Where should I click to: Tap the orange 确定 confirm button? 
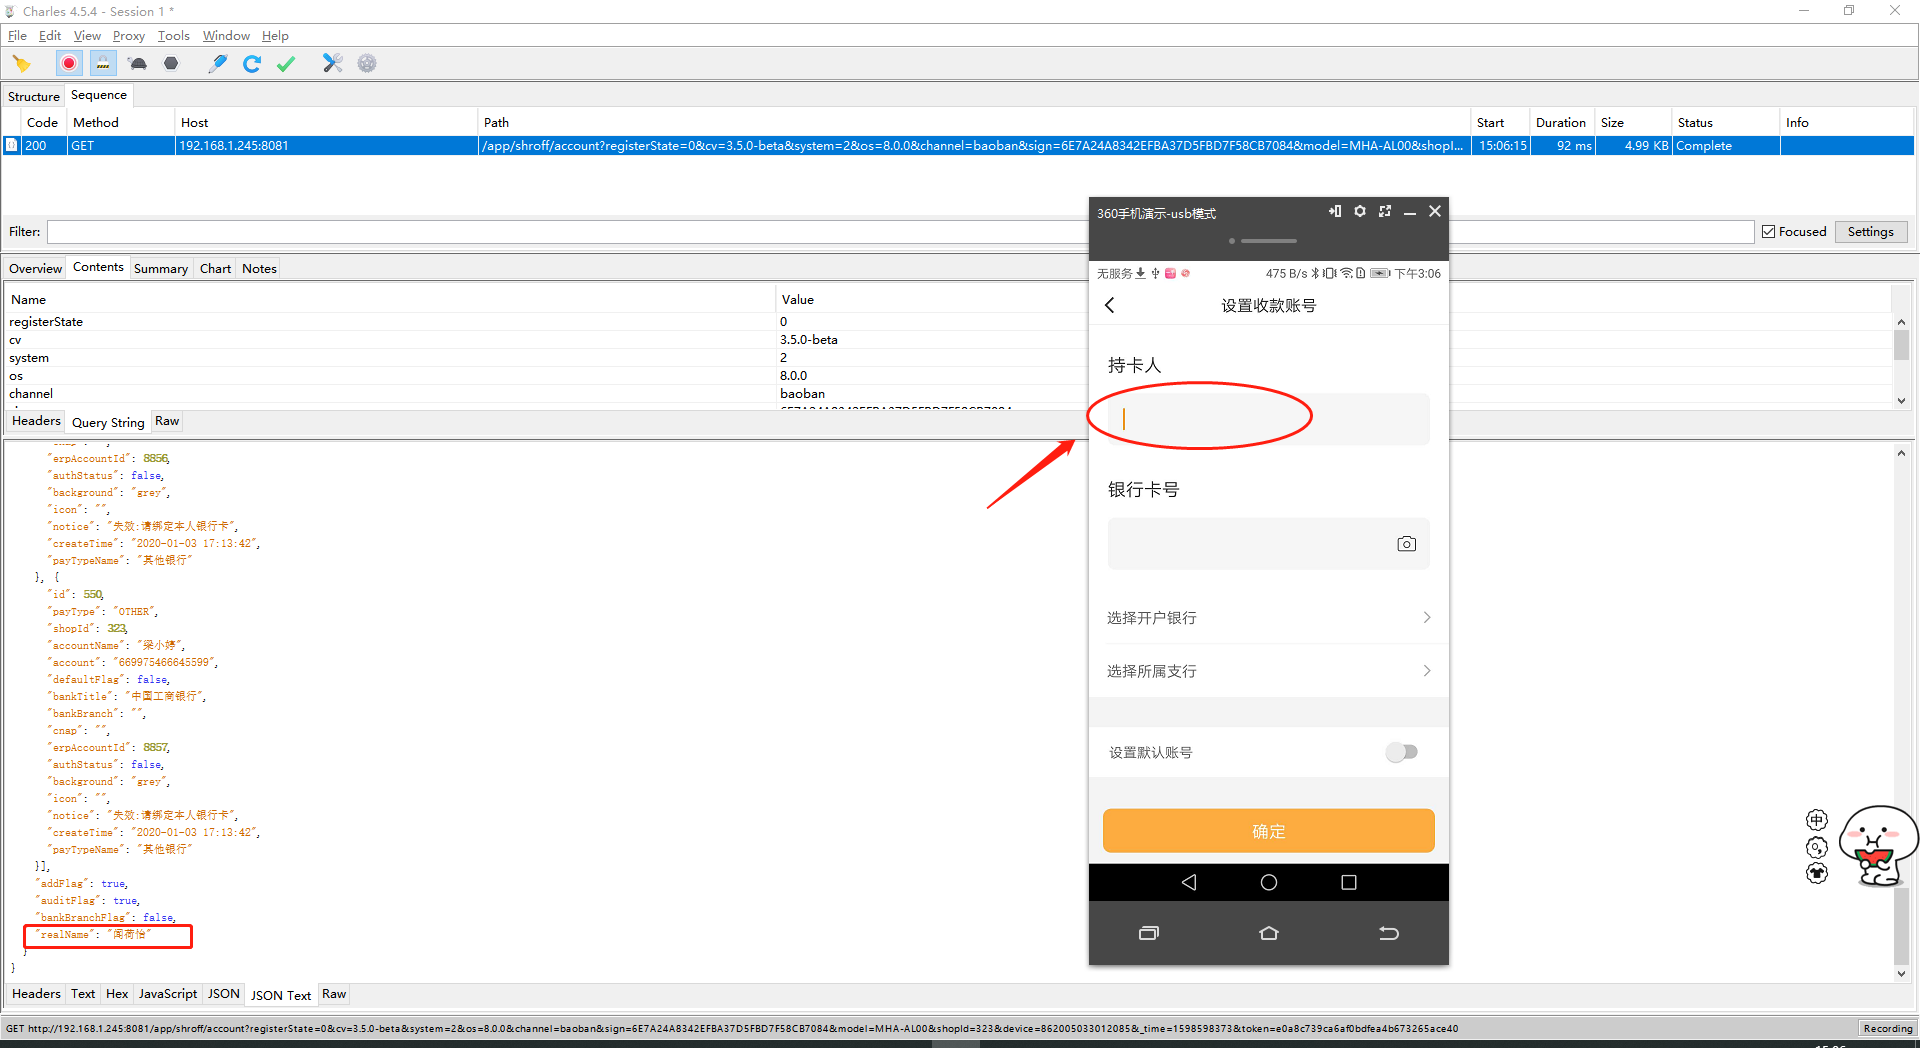1269,831
